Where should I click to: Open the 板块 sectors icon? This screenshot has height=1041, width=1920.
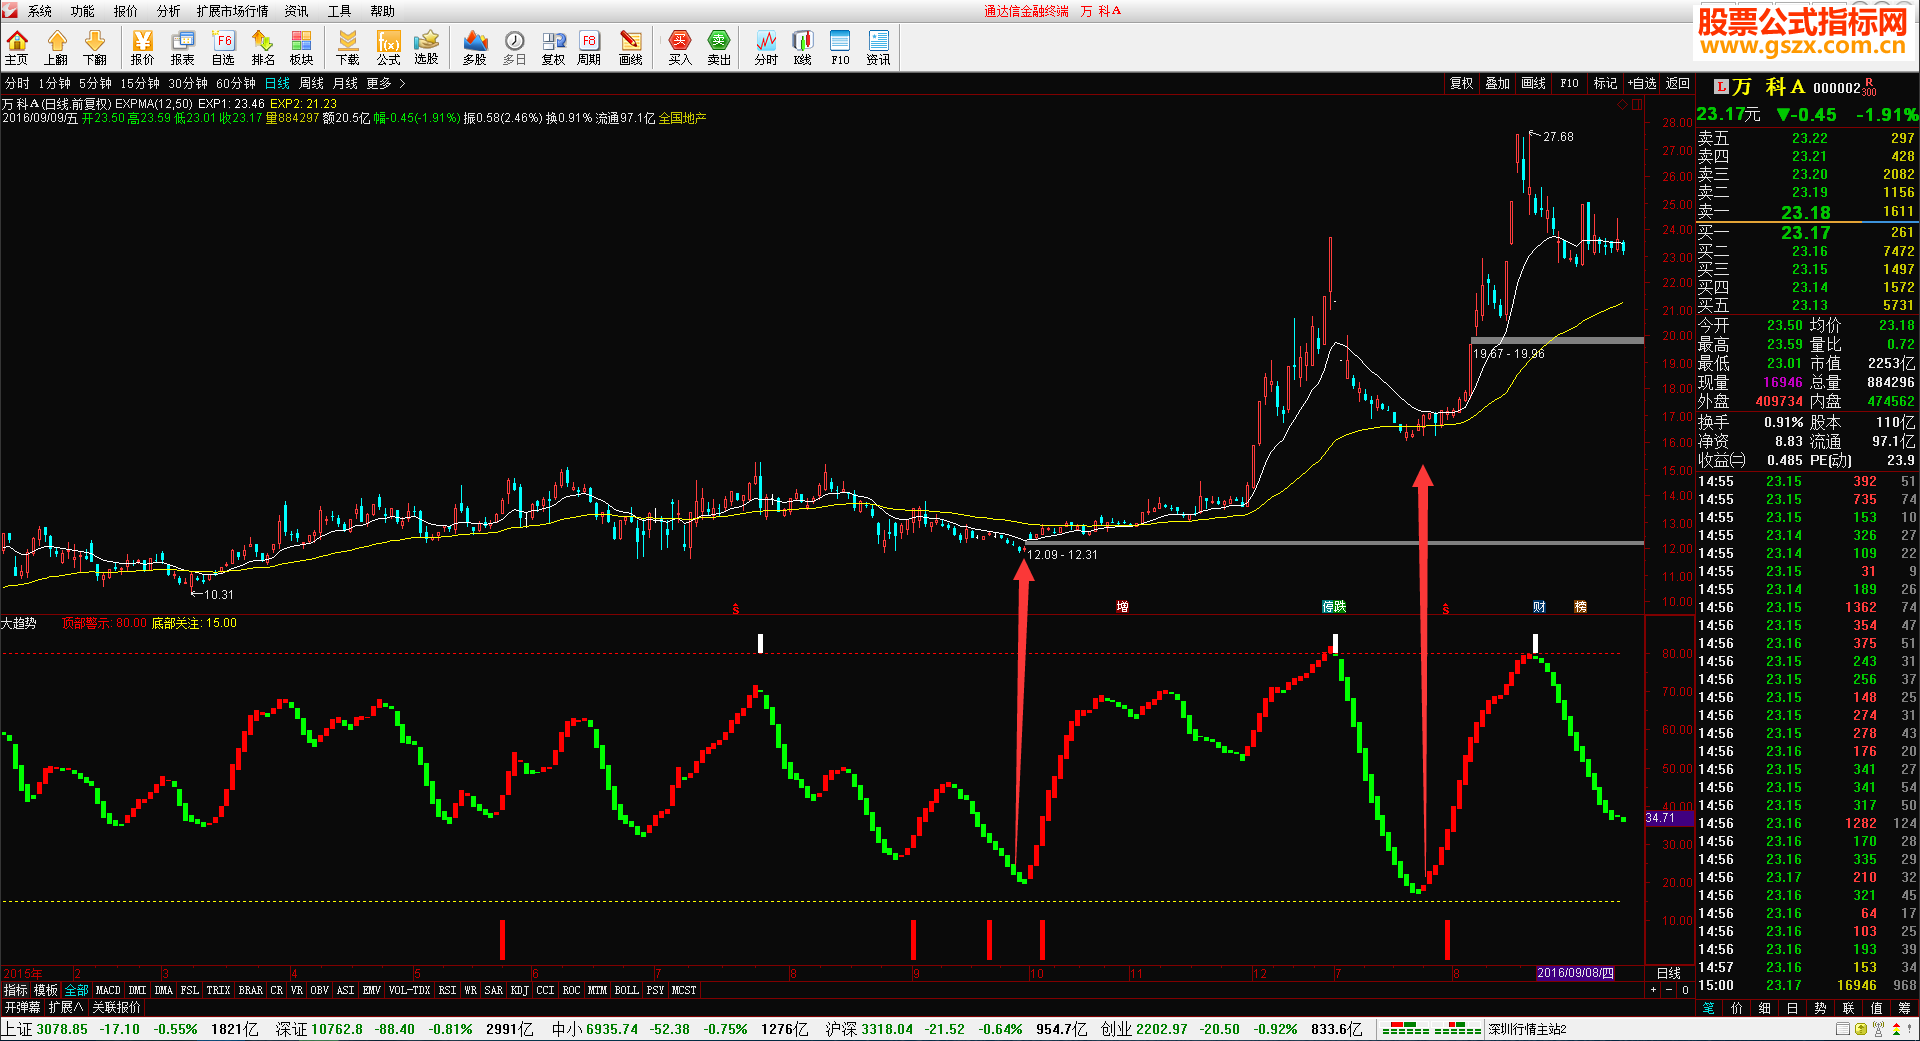pos(302,47)
